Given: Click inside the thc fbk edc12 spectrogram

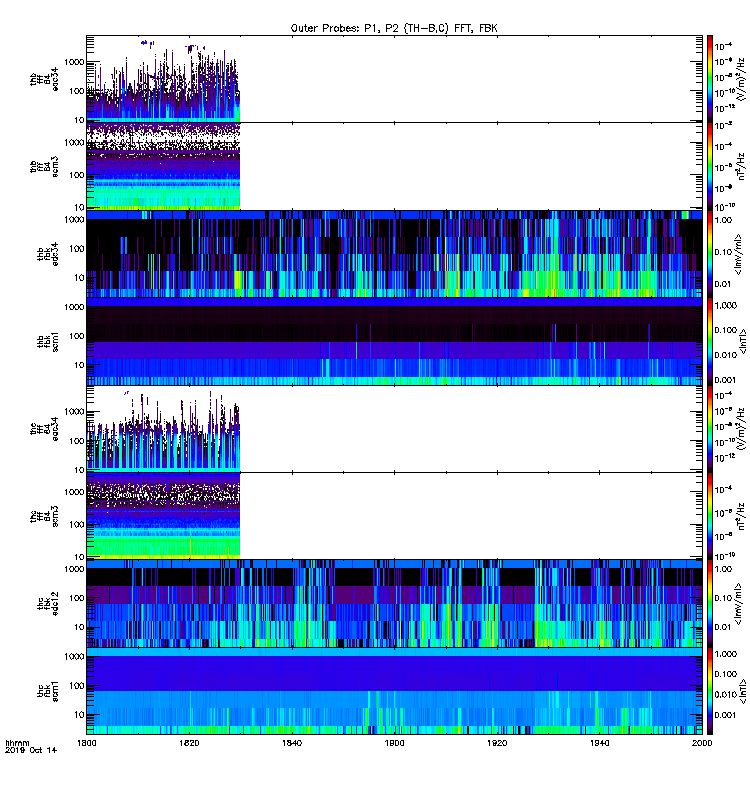Looking at the screenshot, I should [394, 604].
